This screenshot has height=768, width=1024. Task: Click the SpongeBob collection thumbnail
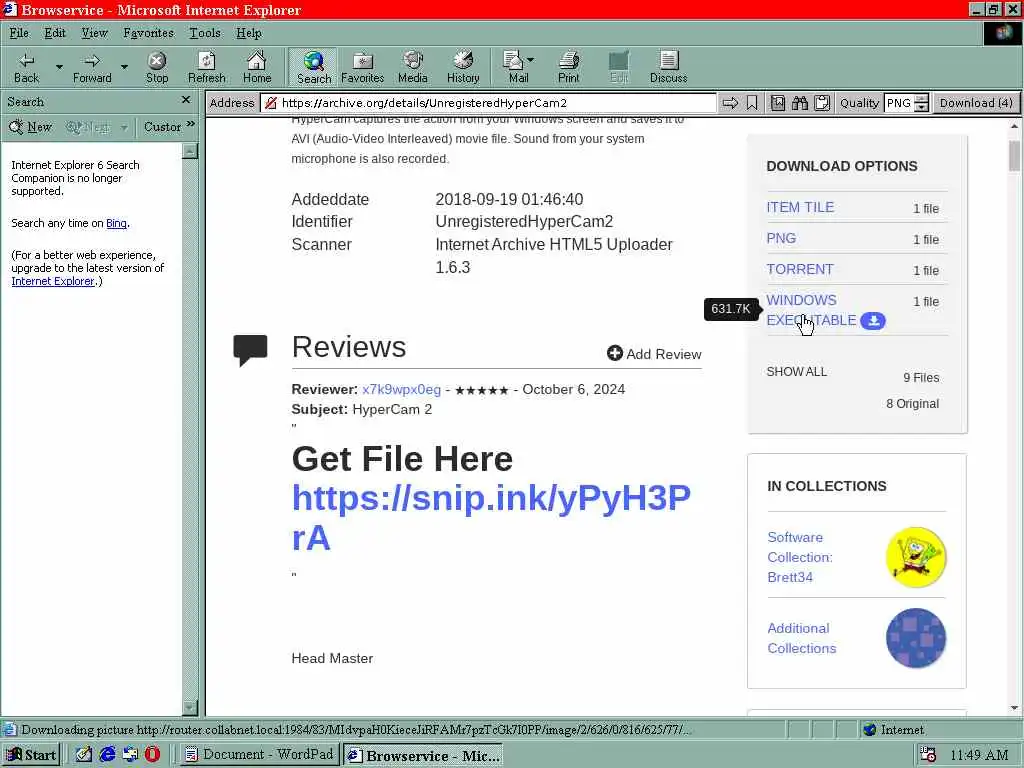click(x=916, y=557)
